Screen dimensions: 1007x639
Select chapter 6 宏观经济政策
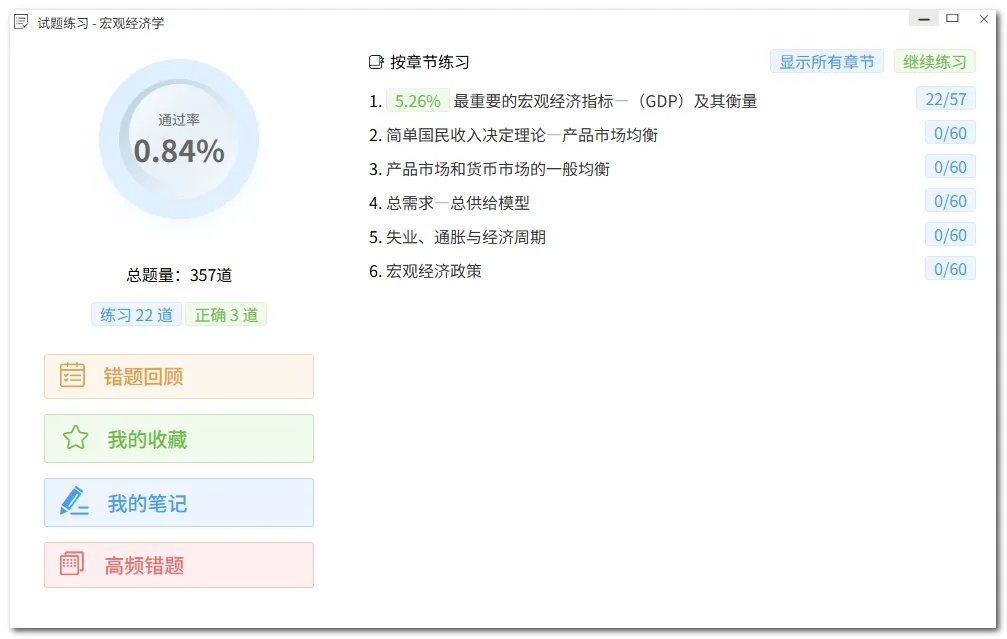coord(434,271)
